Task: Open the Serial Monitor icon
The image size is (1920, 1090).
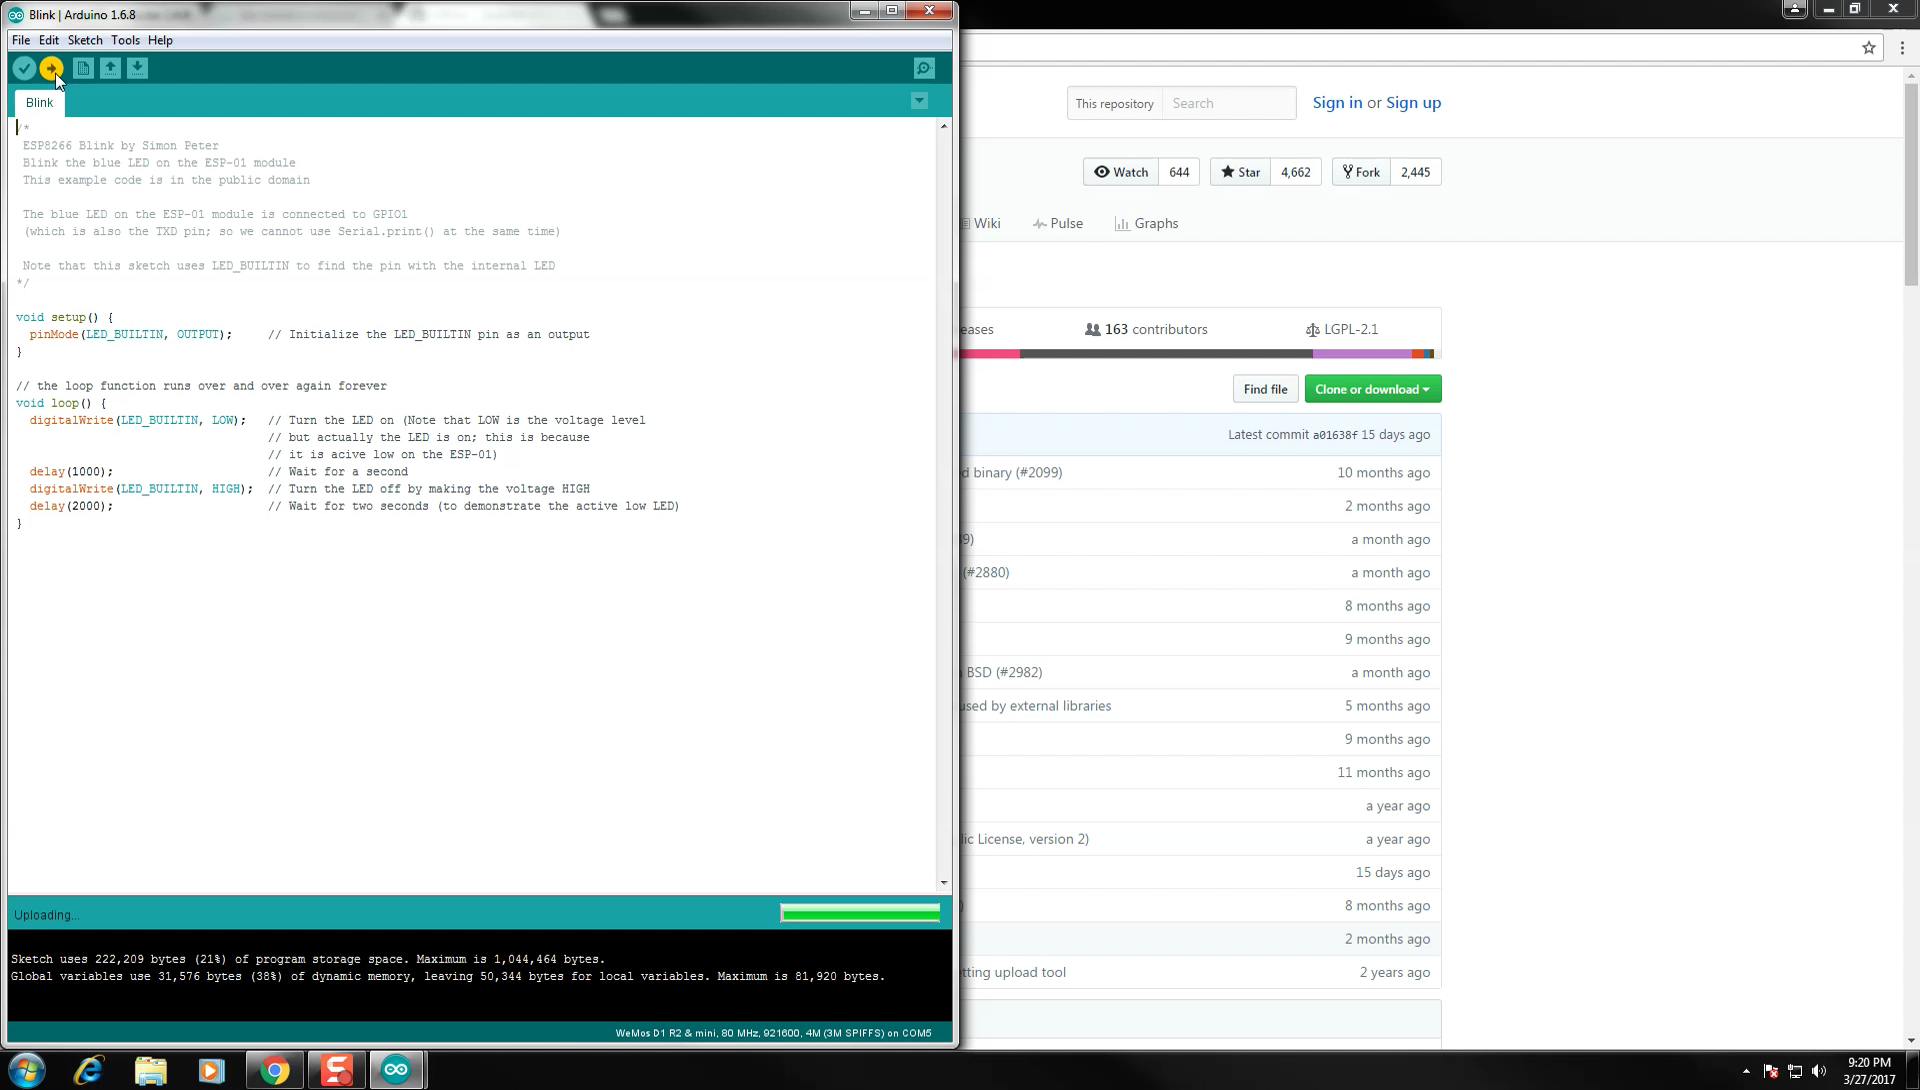Action: pos(924,68)
